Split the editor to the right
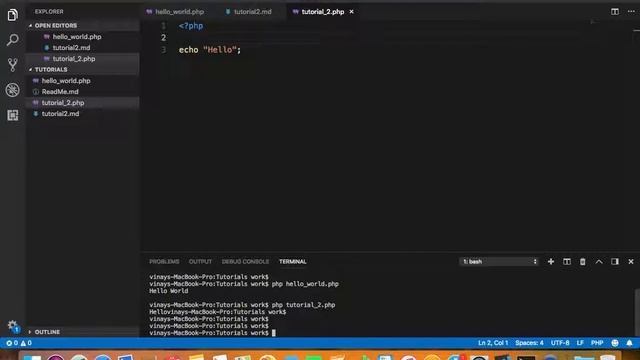Screen dimensions: 640x360 point(615,11)
